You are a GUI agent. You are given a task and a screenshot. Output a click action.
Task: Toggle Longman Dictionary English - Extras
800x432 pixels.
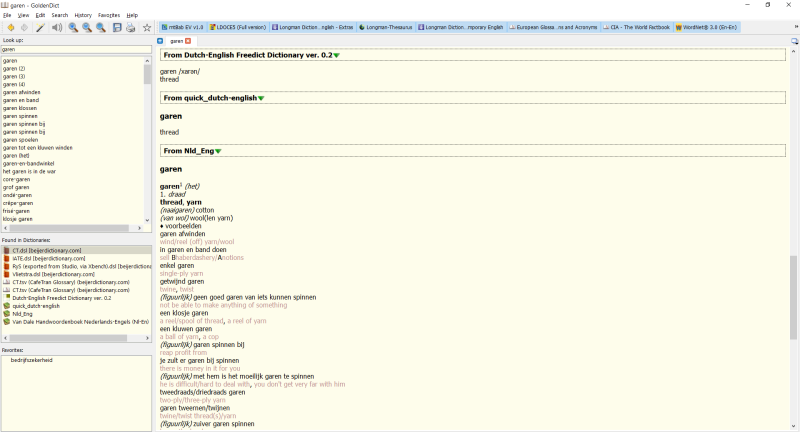(312, 27)
